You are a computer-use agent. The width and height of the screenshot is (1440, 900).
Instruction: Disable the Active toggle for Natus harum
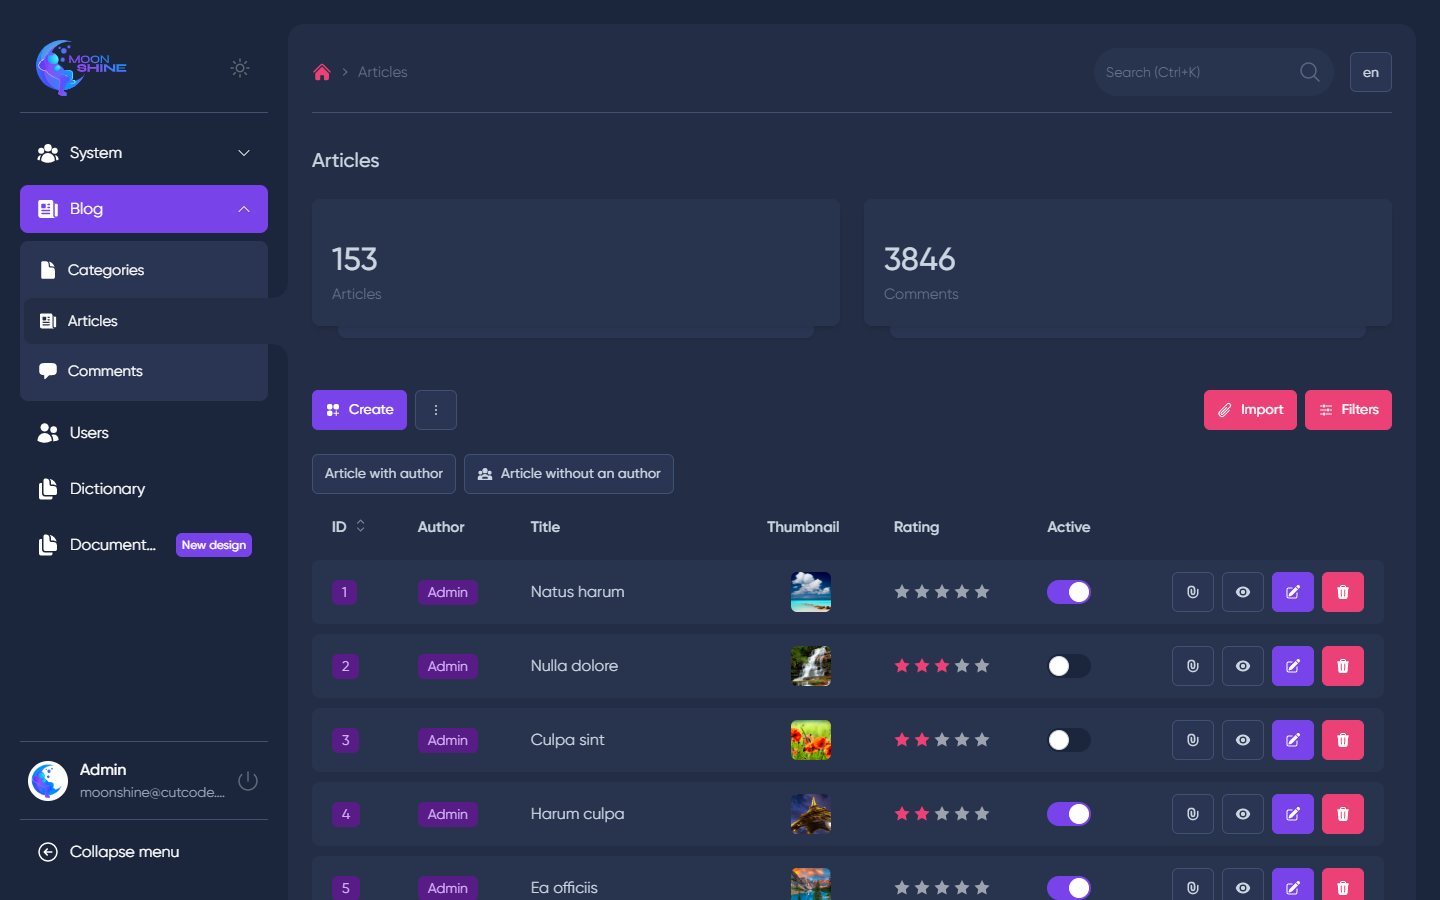(x=1068, y=592)
